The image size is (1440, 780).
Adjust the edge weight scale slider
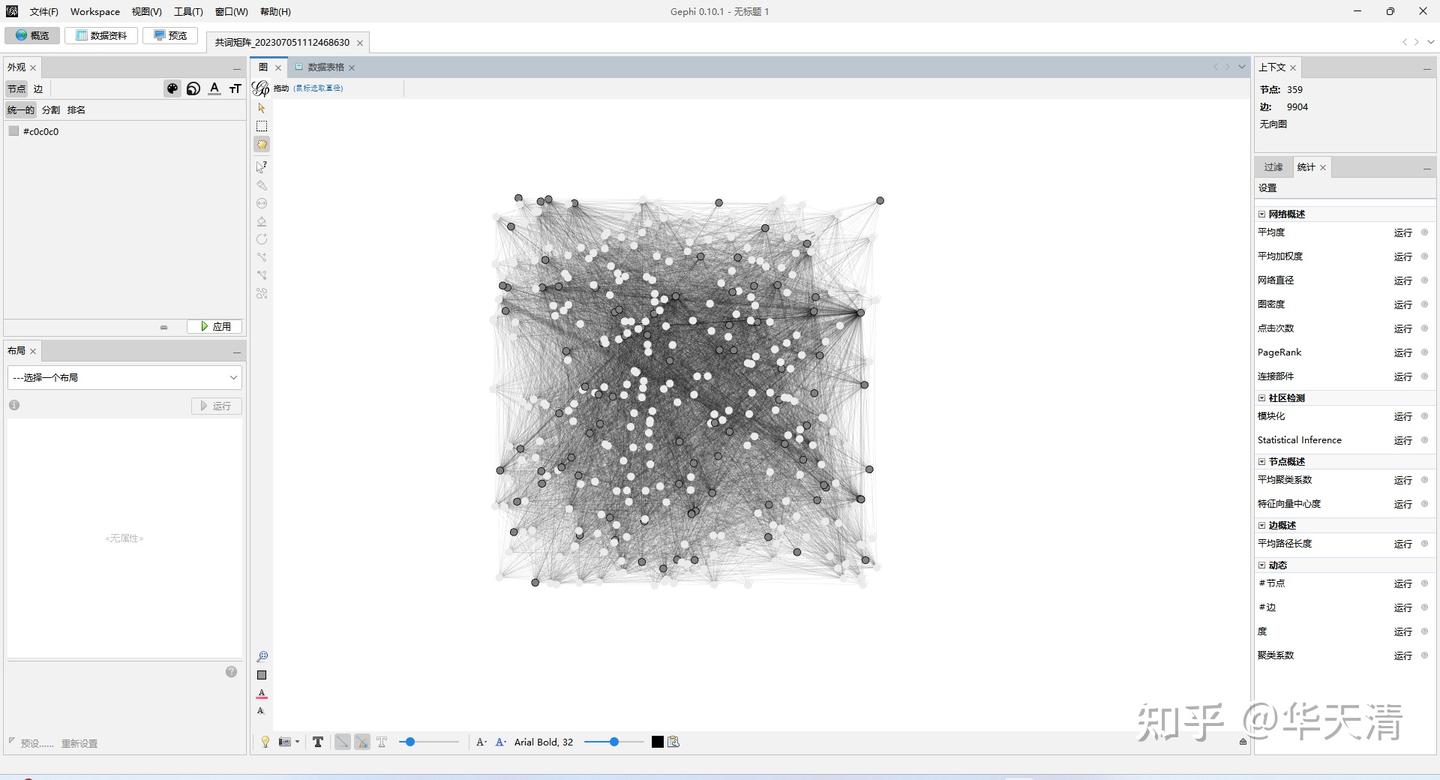point(429,742)
